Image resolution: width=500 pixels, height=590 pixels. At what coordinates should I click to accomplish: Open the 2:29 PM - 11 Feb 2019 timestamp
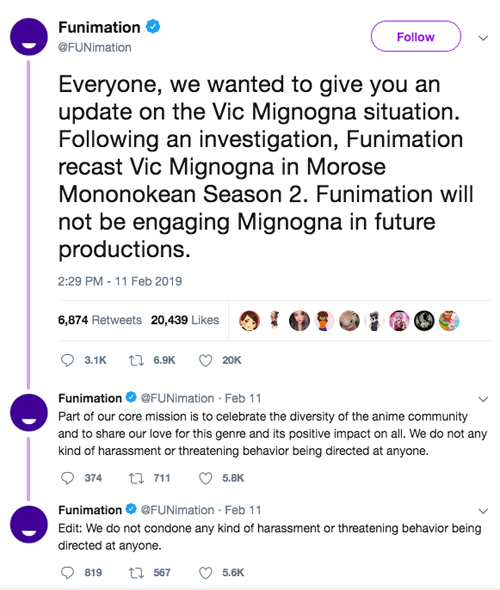120,281
